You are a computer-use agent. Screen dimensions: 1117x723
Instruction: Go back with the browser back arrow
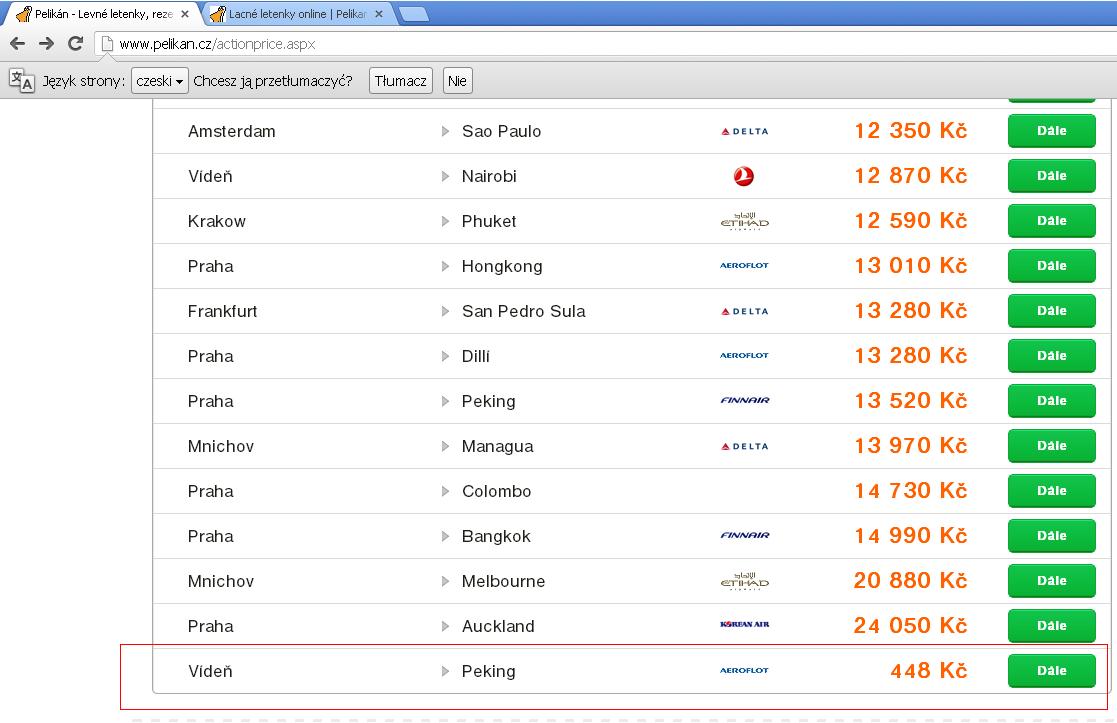tap(18, 43)
